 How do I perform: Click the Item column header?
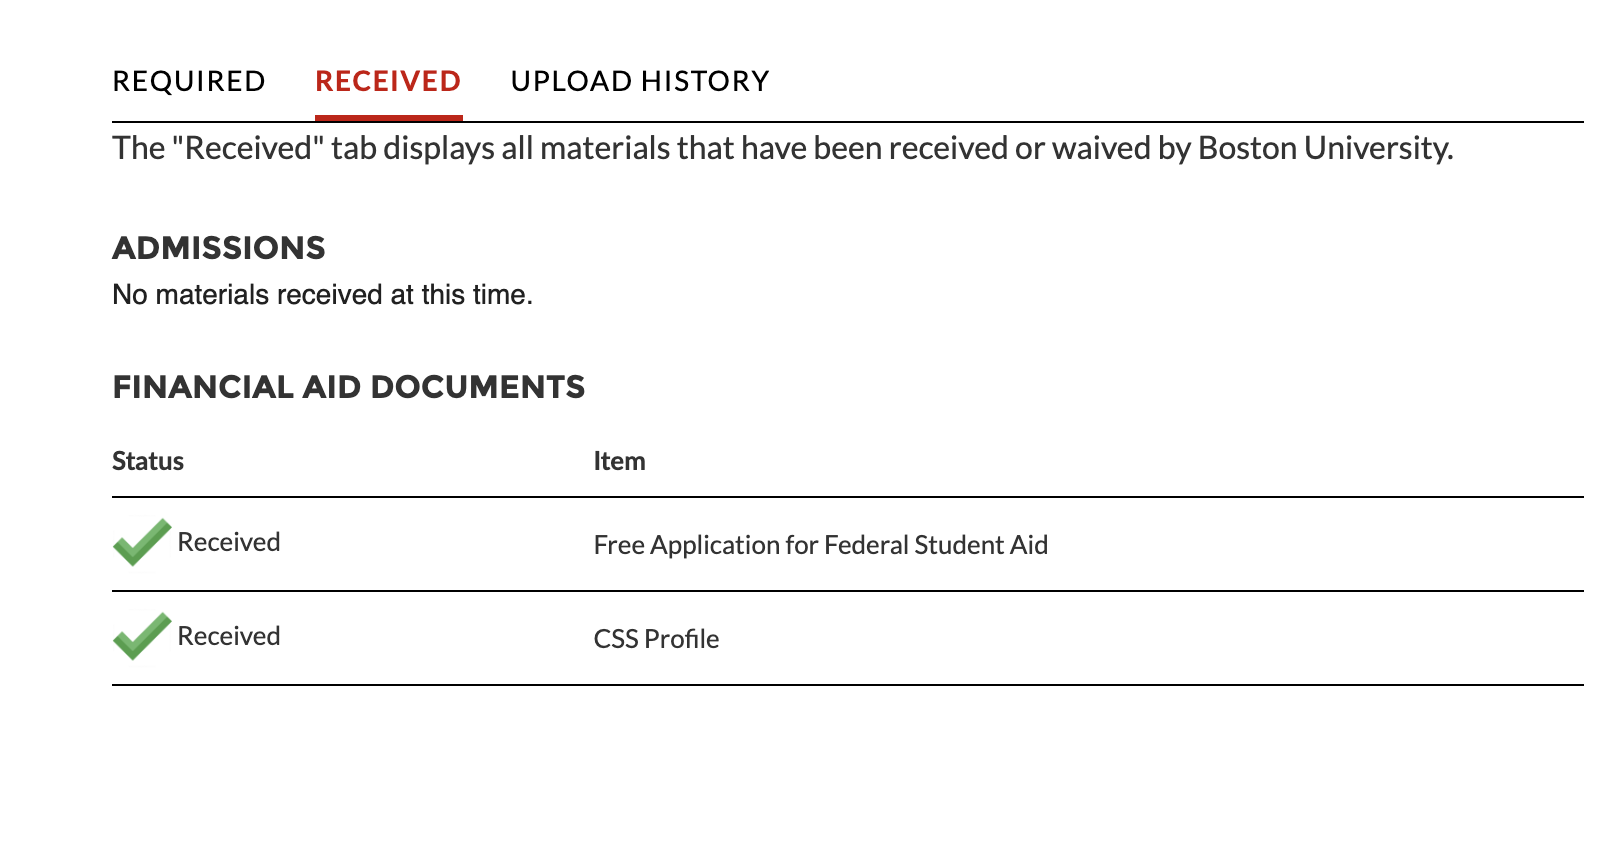tap(619, 461)
